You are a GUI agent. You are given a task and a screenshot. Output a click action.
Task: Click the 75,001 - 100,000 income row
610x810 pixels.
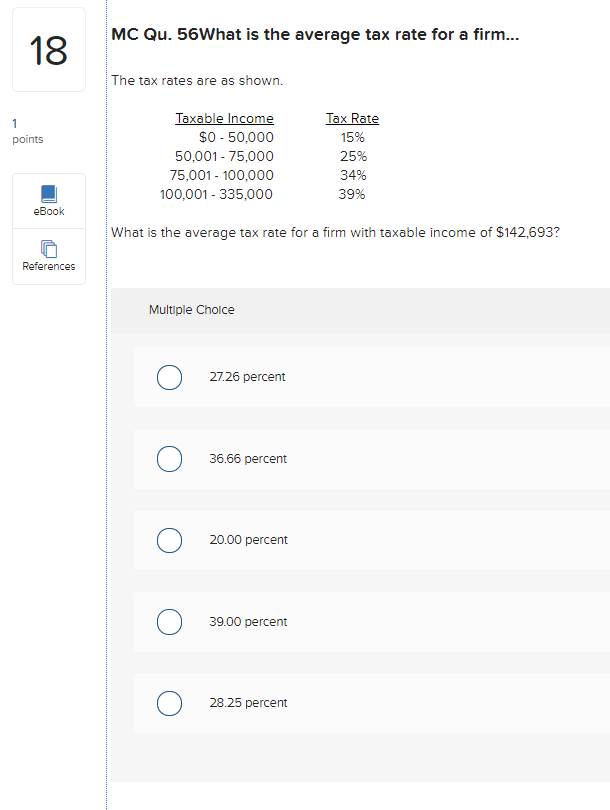point(222,175)
